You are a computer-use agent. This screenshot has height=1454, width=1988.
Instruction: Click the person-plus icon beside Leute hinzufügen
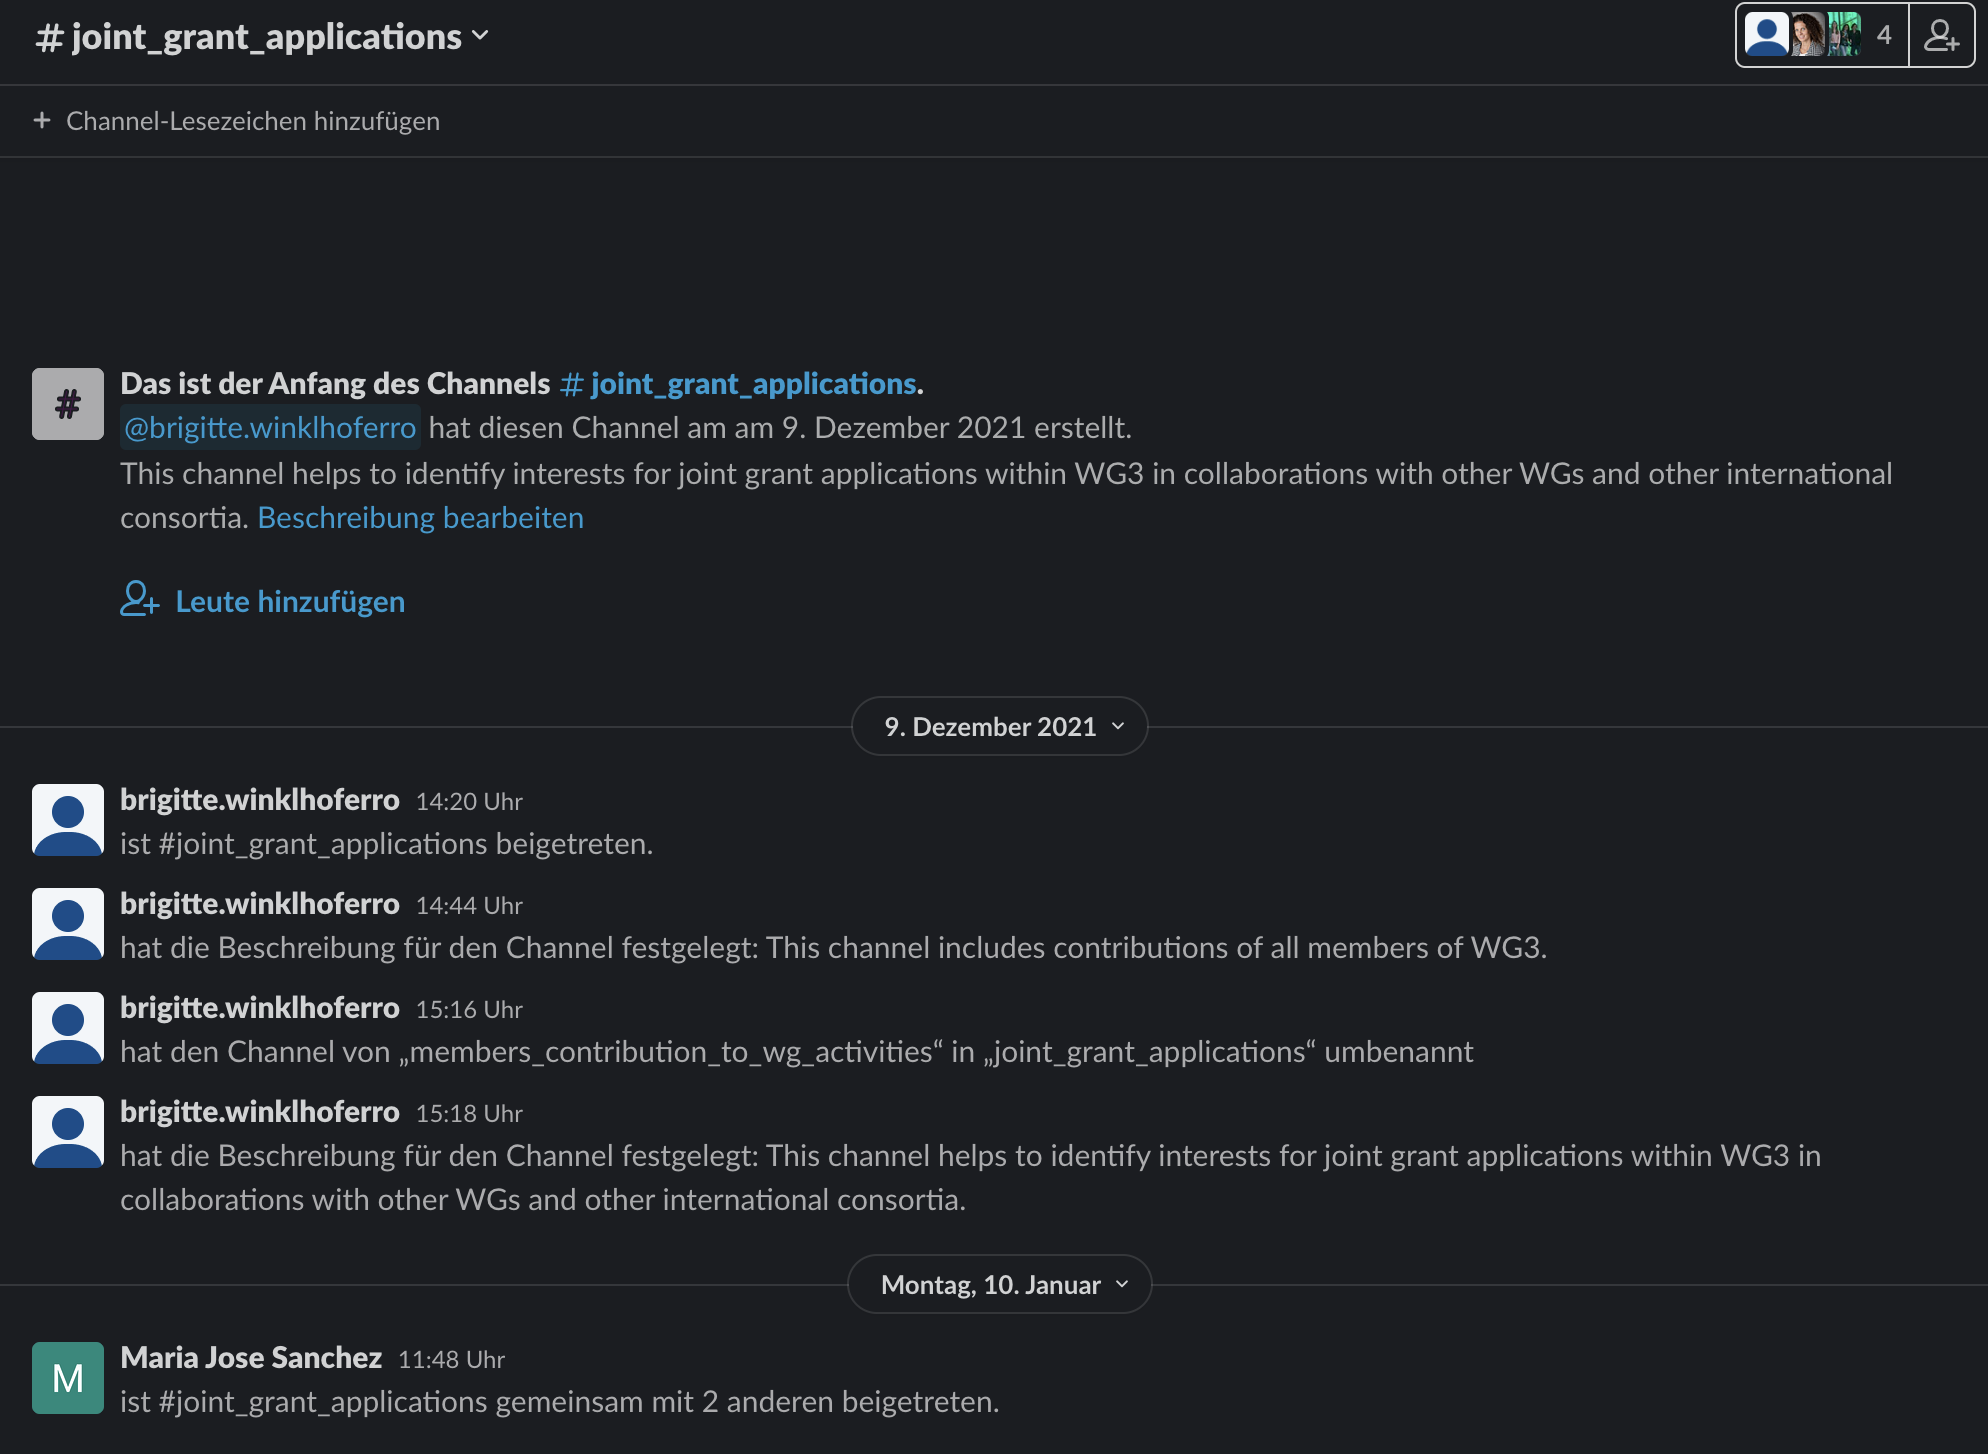(x=140, y=600)
